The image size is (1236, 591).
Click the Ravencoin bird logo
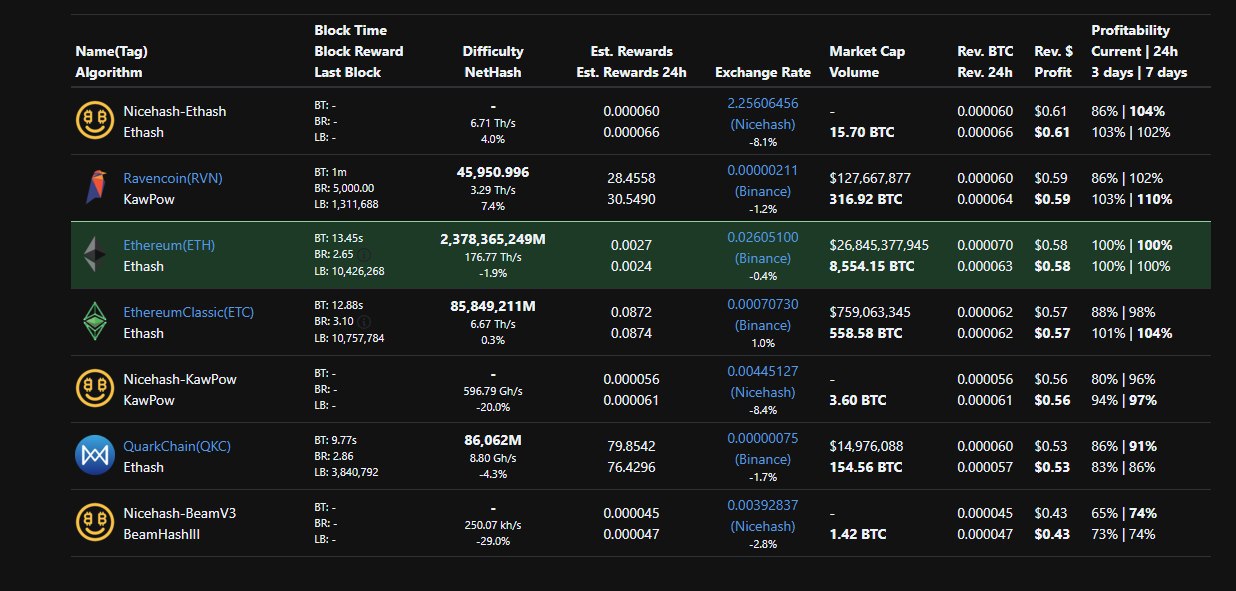[95, 188]
